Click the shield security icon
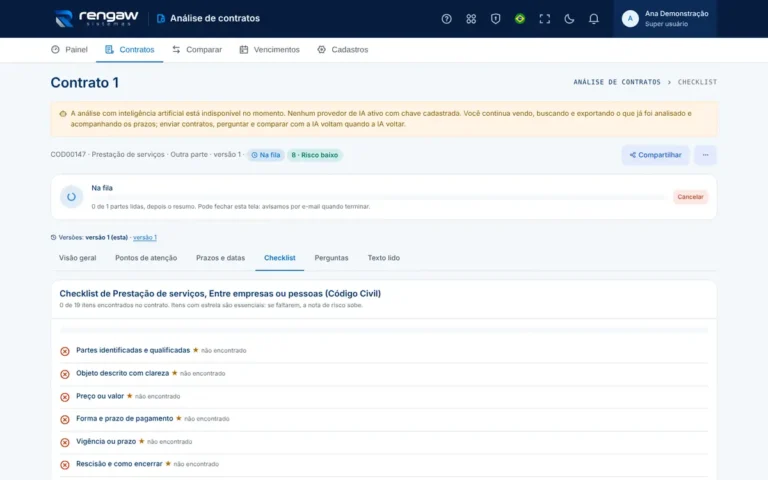This screenshot has width=768, height=480. point(495,19)
